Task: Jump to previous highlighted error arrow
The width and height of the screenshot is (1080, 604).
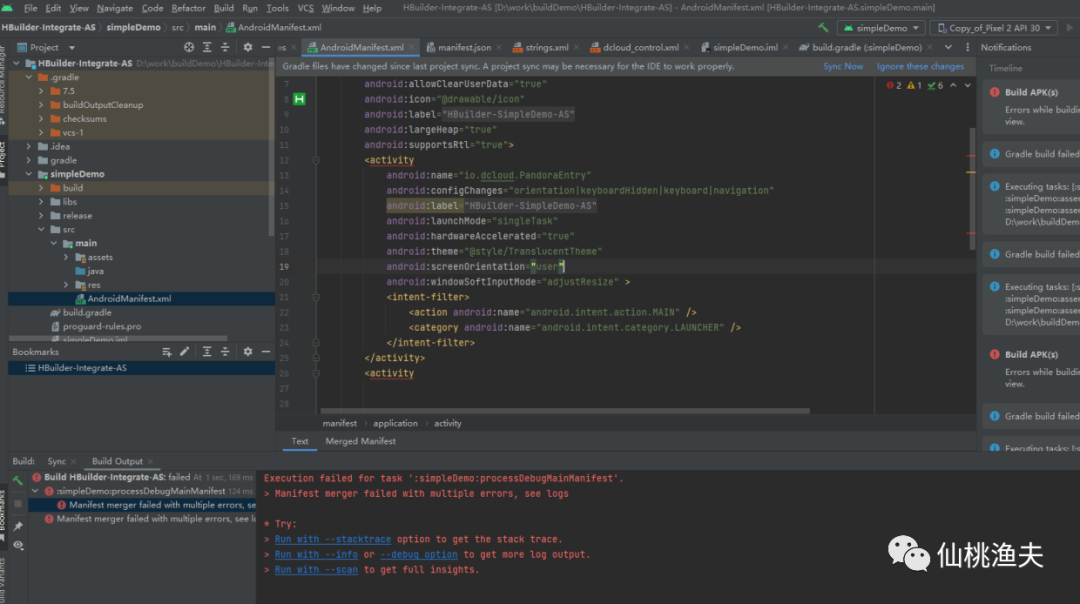Action: [x=953, y=85]
